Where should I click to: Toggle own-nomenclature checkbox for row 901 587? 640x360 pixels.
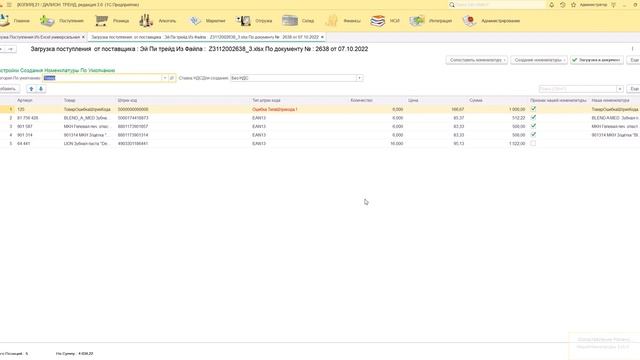(x=533, y=126)
